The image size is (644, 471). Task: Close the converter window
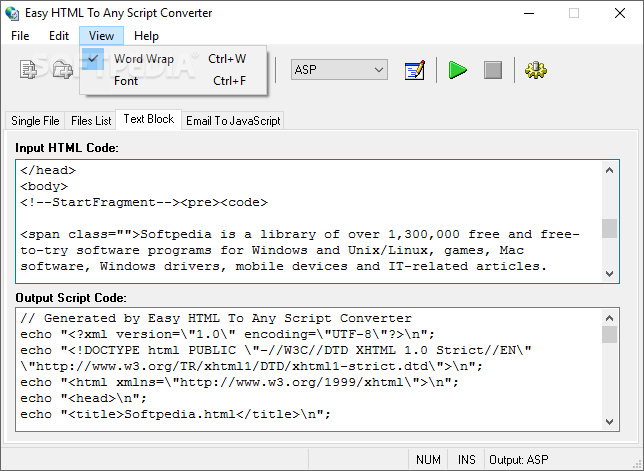pos(620,13)
